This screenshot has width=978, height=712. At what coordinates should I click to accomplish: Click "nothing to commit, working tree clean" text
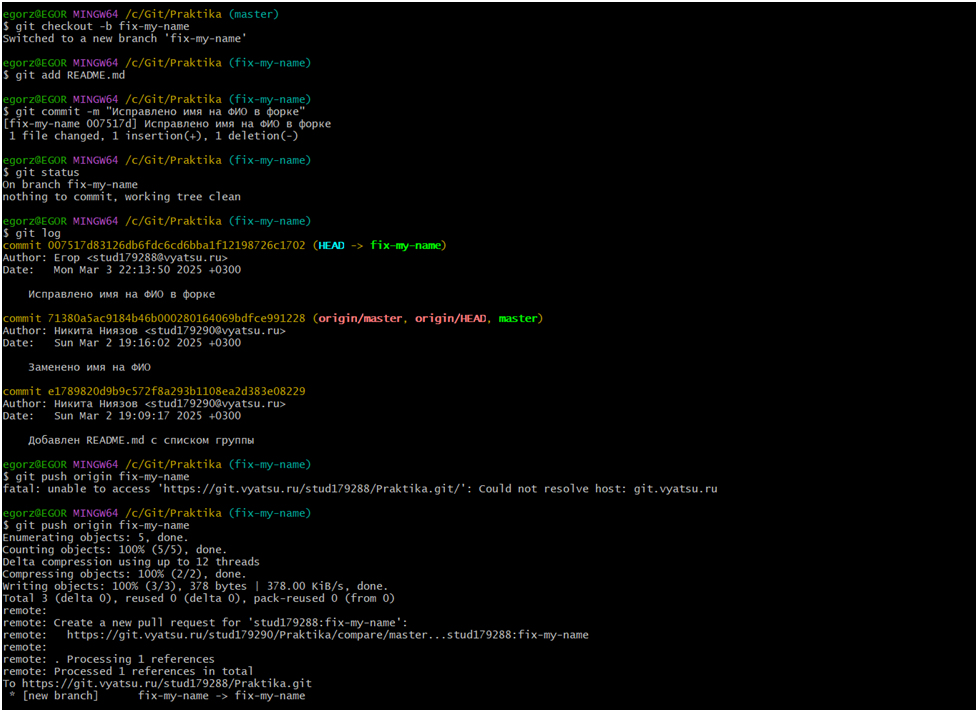(121, 197)
